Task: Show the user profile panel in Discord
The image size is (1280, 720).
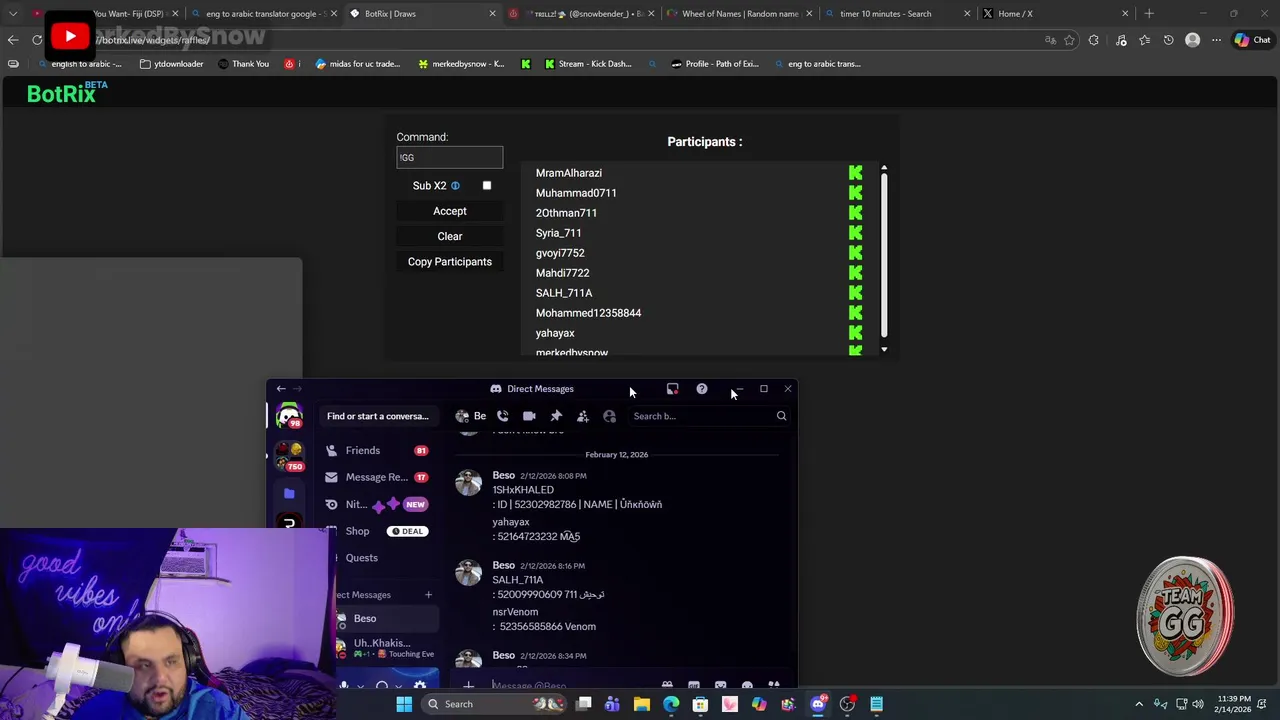Action: (609, 416)
